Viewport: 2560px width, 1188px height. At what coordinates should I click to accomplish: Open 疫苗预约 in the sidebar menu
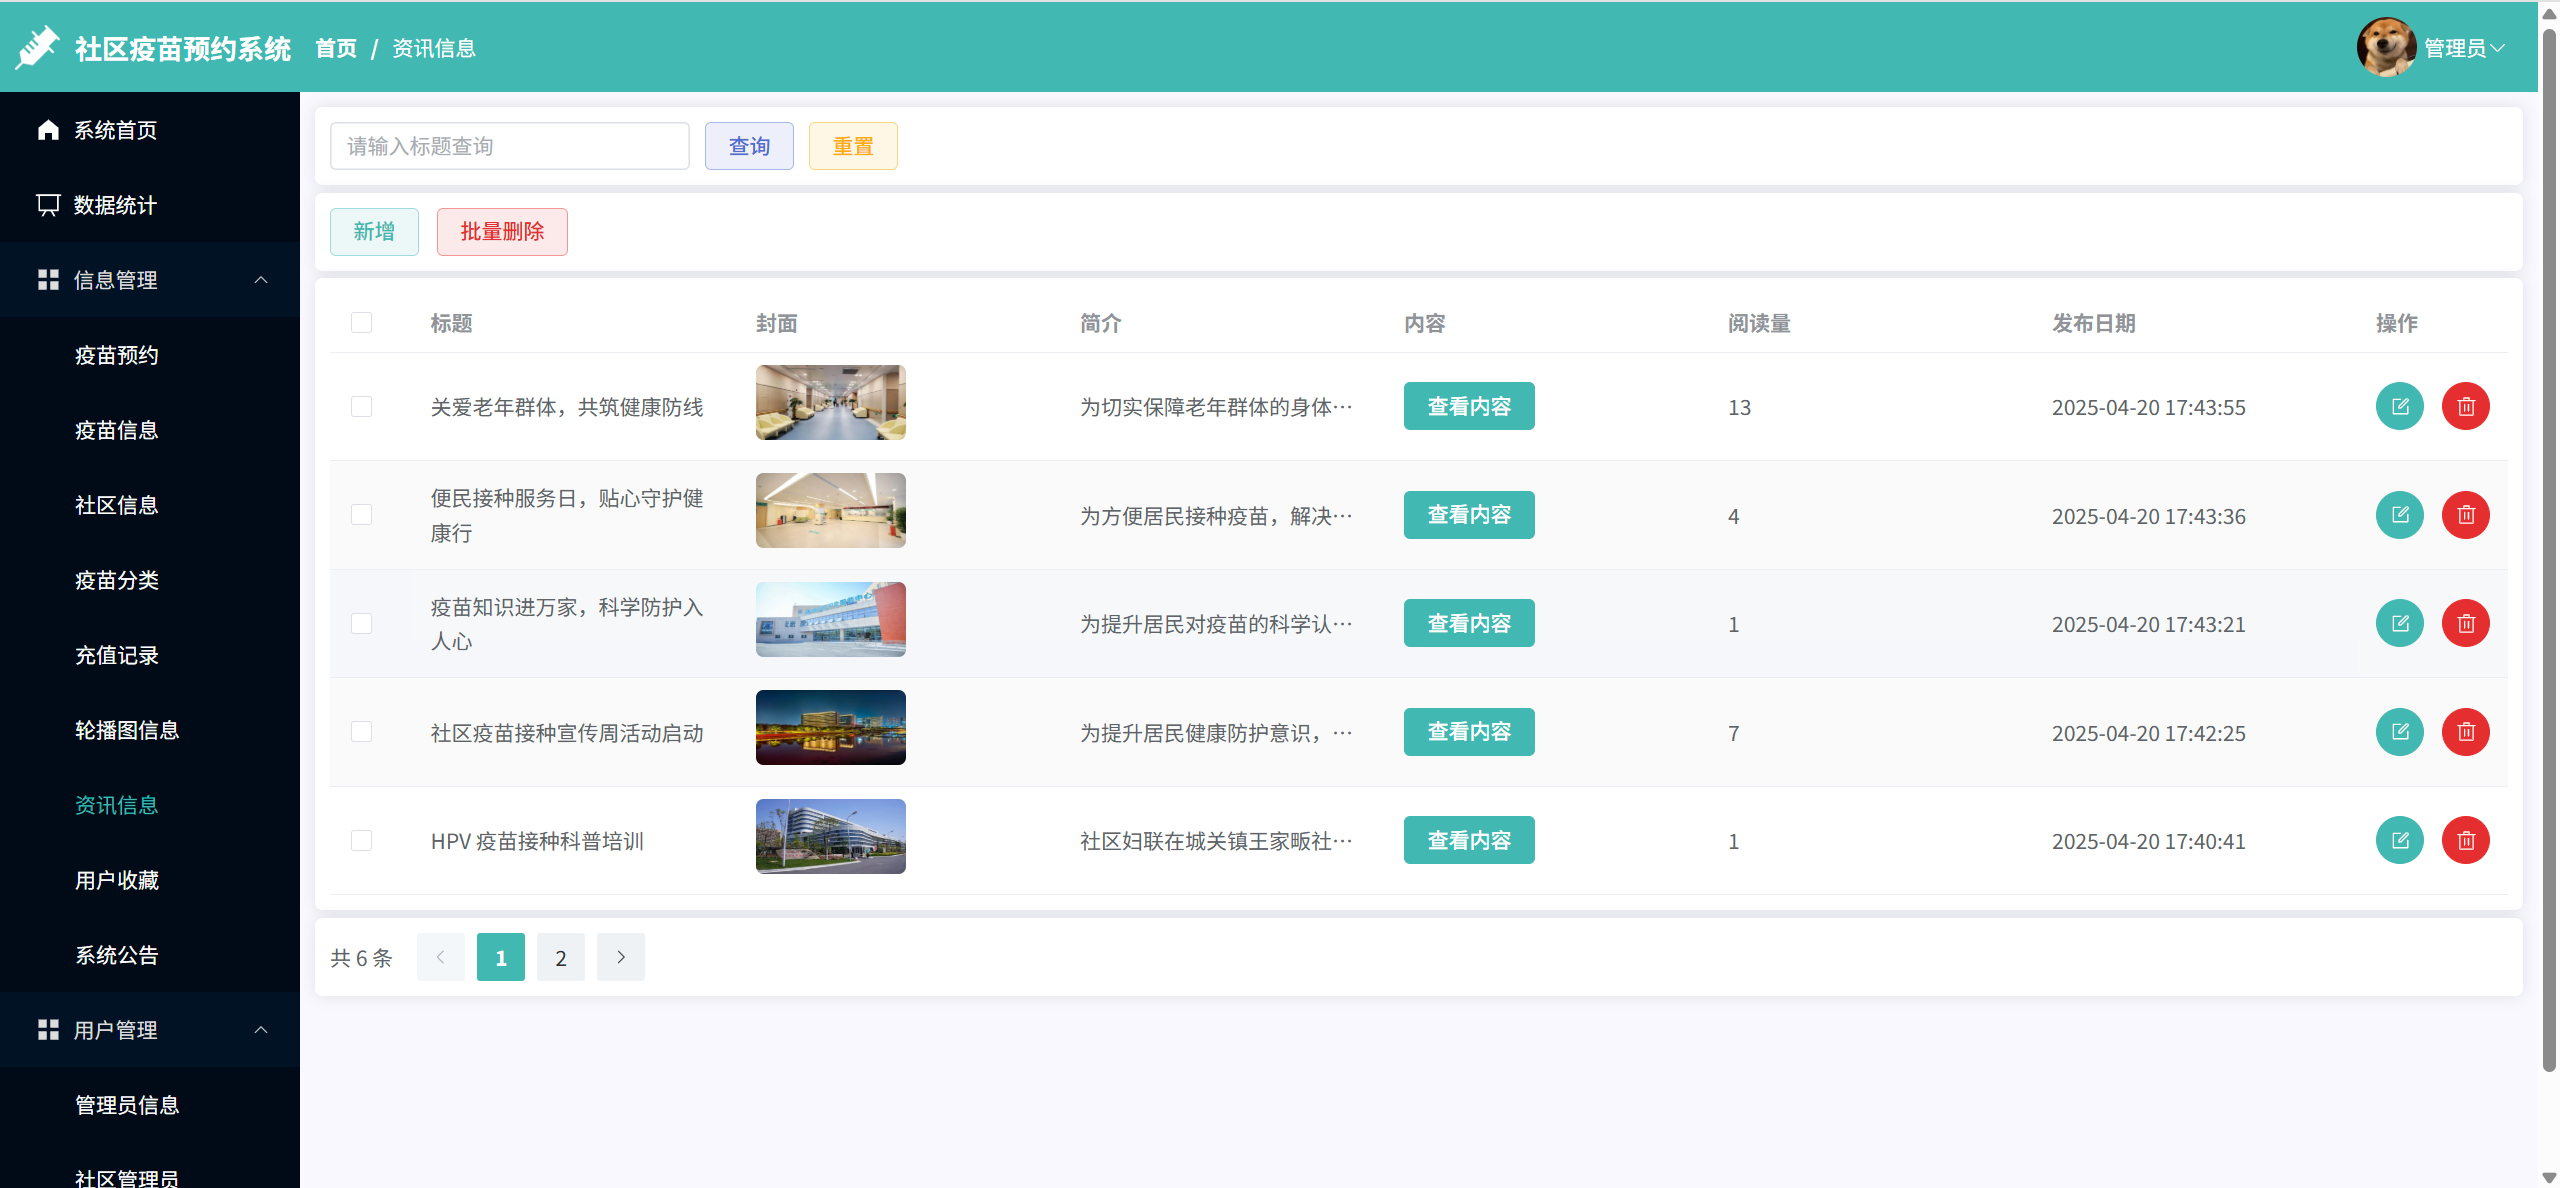click(x=117, y=355)
